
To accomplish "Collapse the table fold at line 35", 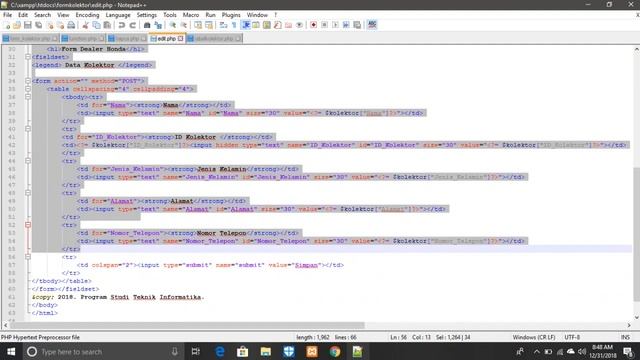I will [x=28, y=89].
